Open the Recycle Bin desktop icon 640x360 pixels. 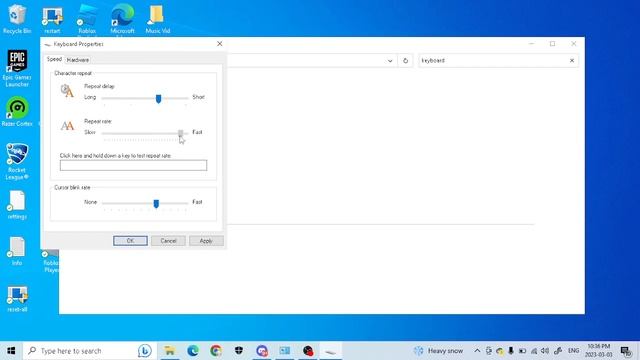pos(17,19)
